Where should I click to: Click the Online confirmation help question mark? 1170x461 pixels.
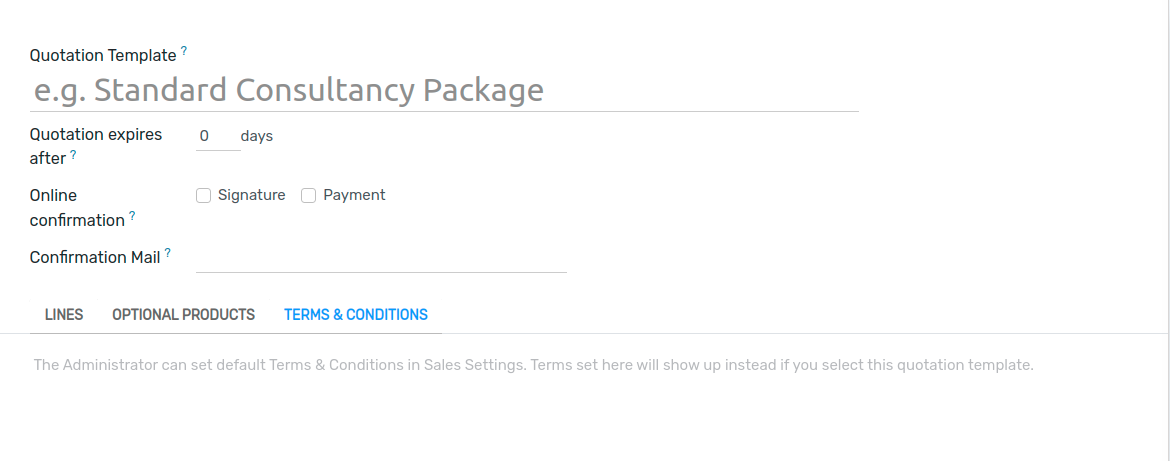pyautogui.click(x=132, y=215)
